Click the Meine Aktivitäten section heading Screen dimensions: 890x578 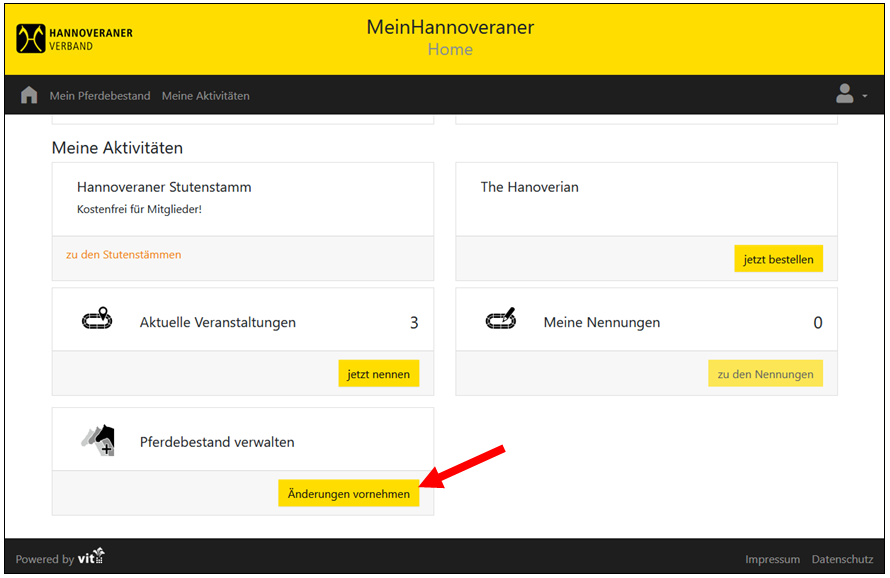117,148
